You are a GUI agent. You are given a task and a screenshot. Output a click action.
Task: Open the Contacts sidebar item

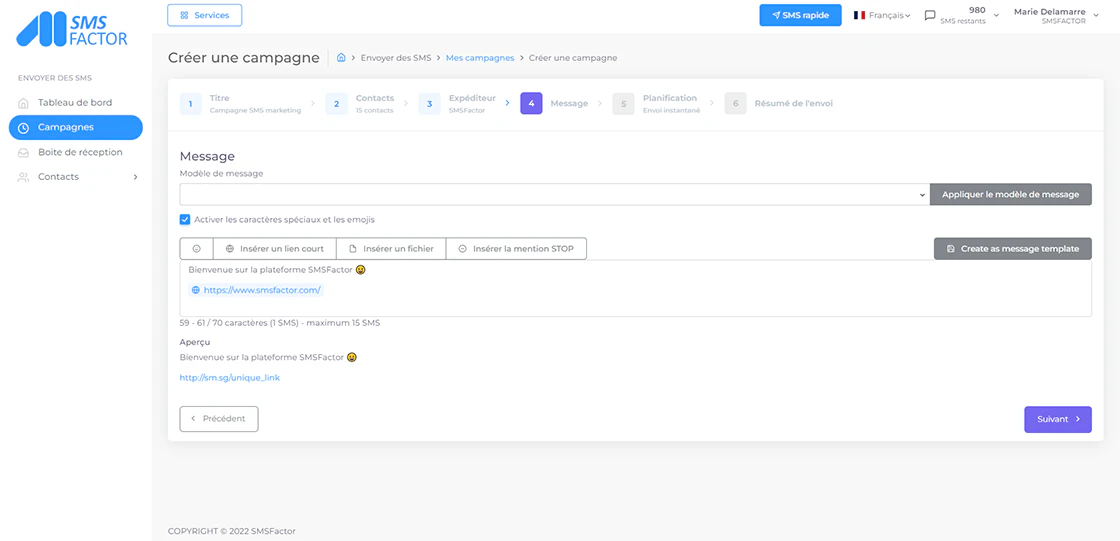coord(76,177)
